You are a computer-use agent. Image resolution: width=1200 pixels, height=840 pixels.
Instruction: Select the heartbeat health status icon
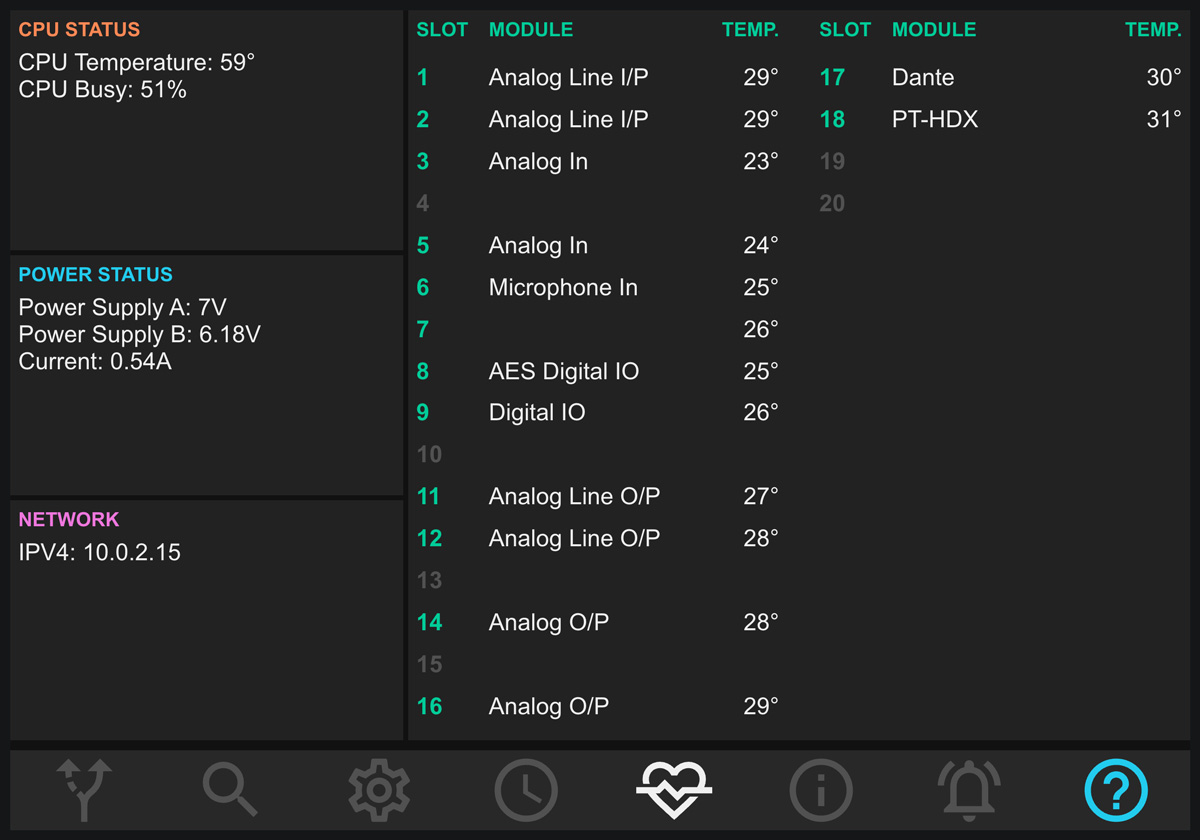click(x=673, y=790)
